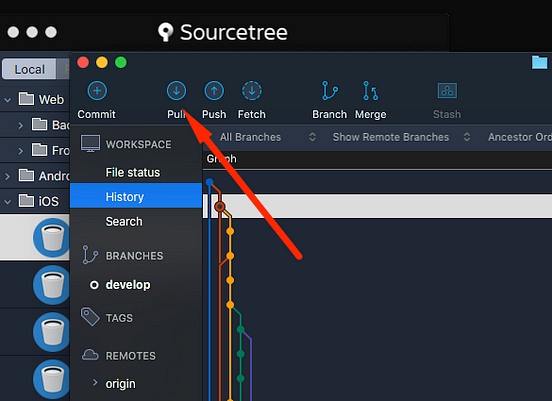Viewport: 552px width, 401px height.
Task: Click the Fetch toolbar icon
Action: click(252, 91)
